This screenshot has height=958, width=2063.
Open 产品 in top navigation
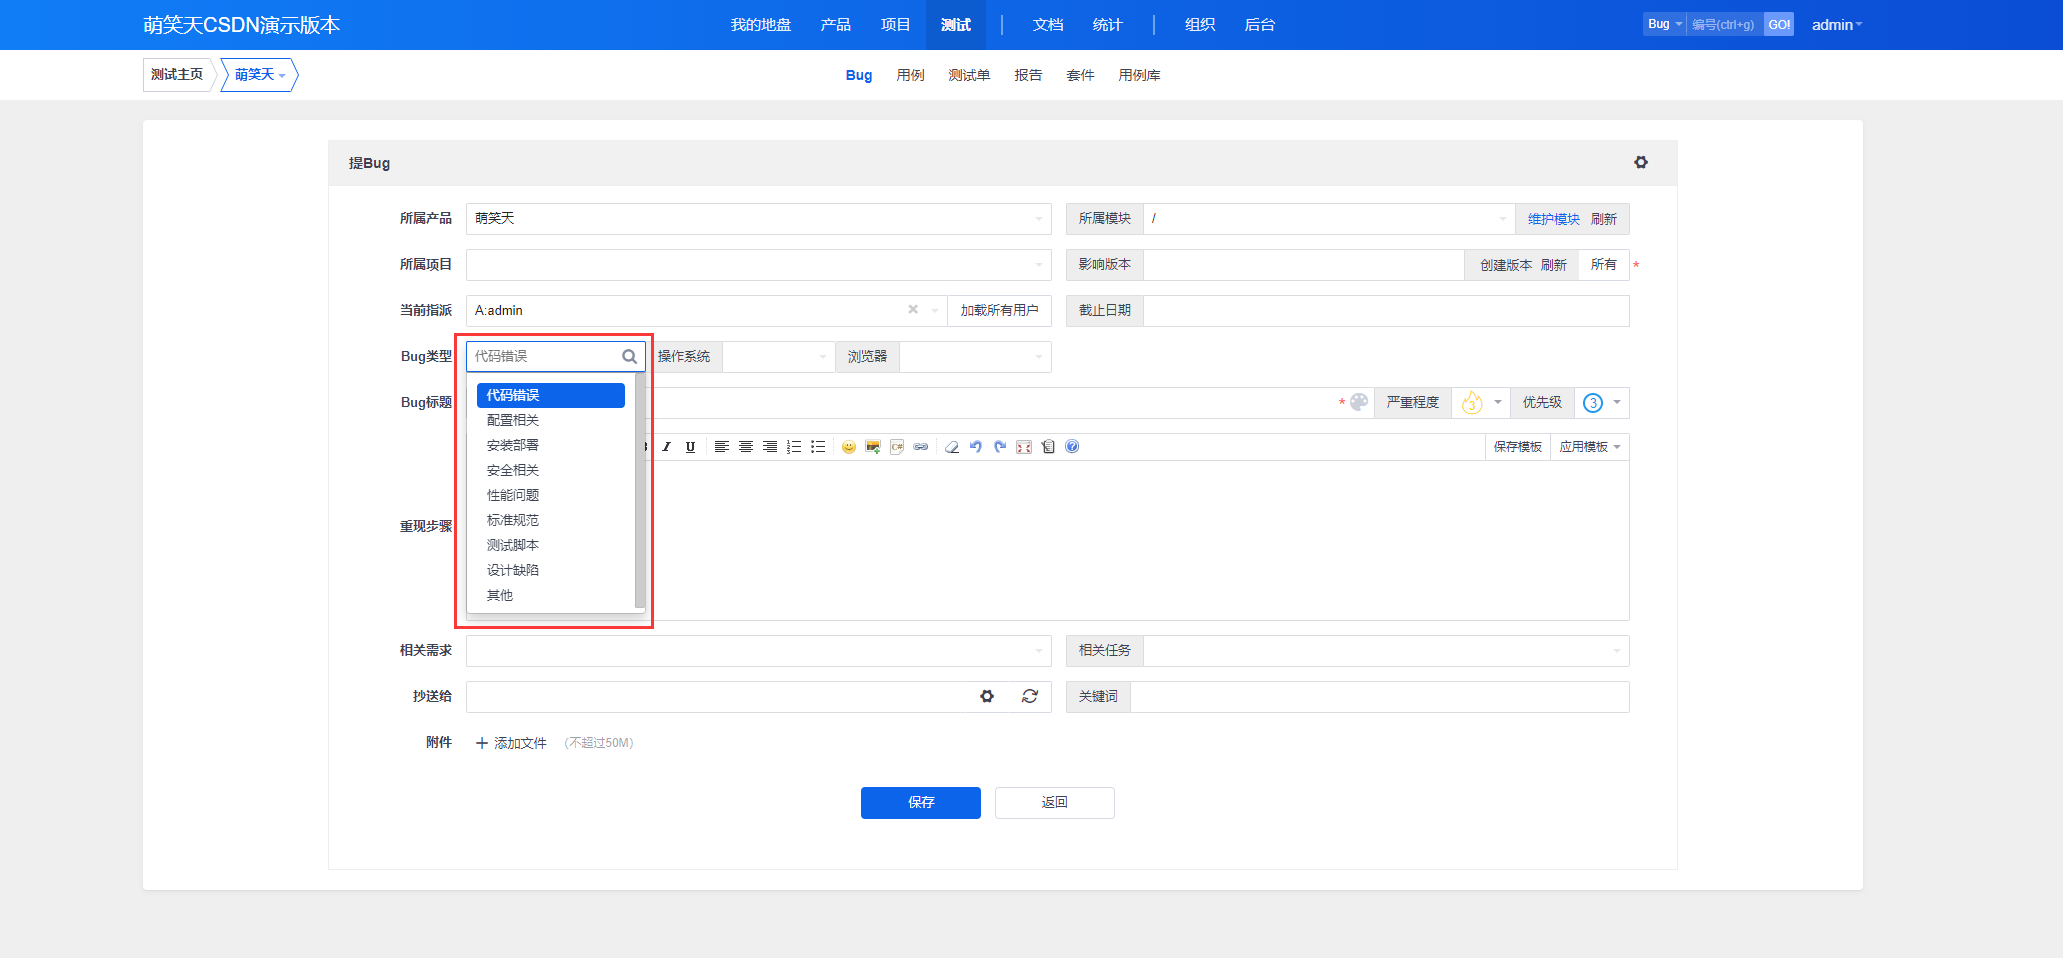(836, 25)
